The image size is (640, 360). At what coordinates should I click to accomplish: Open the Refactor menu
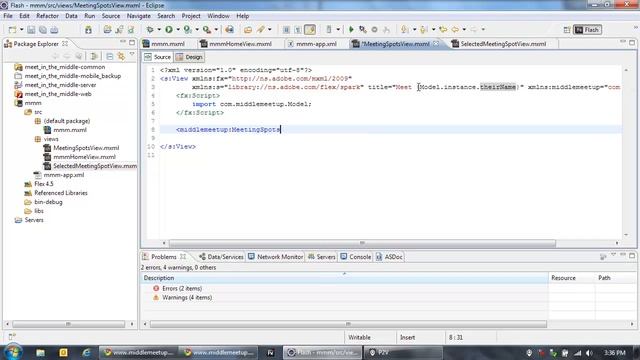(x=47, y=16)
